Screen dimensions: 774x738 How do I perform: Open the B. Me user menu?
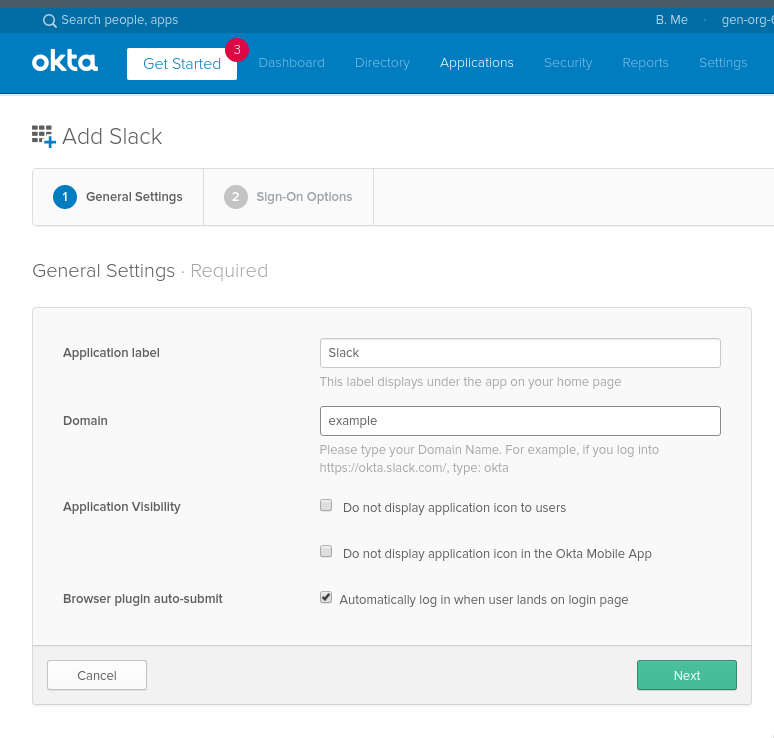671,20
